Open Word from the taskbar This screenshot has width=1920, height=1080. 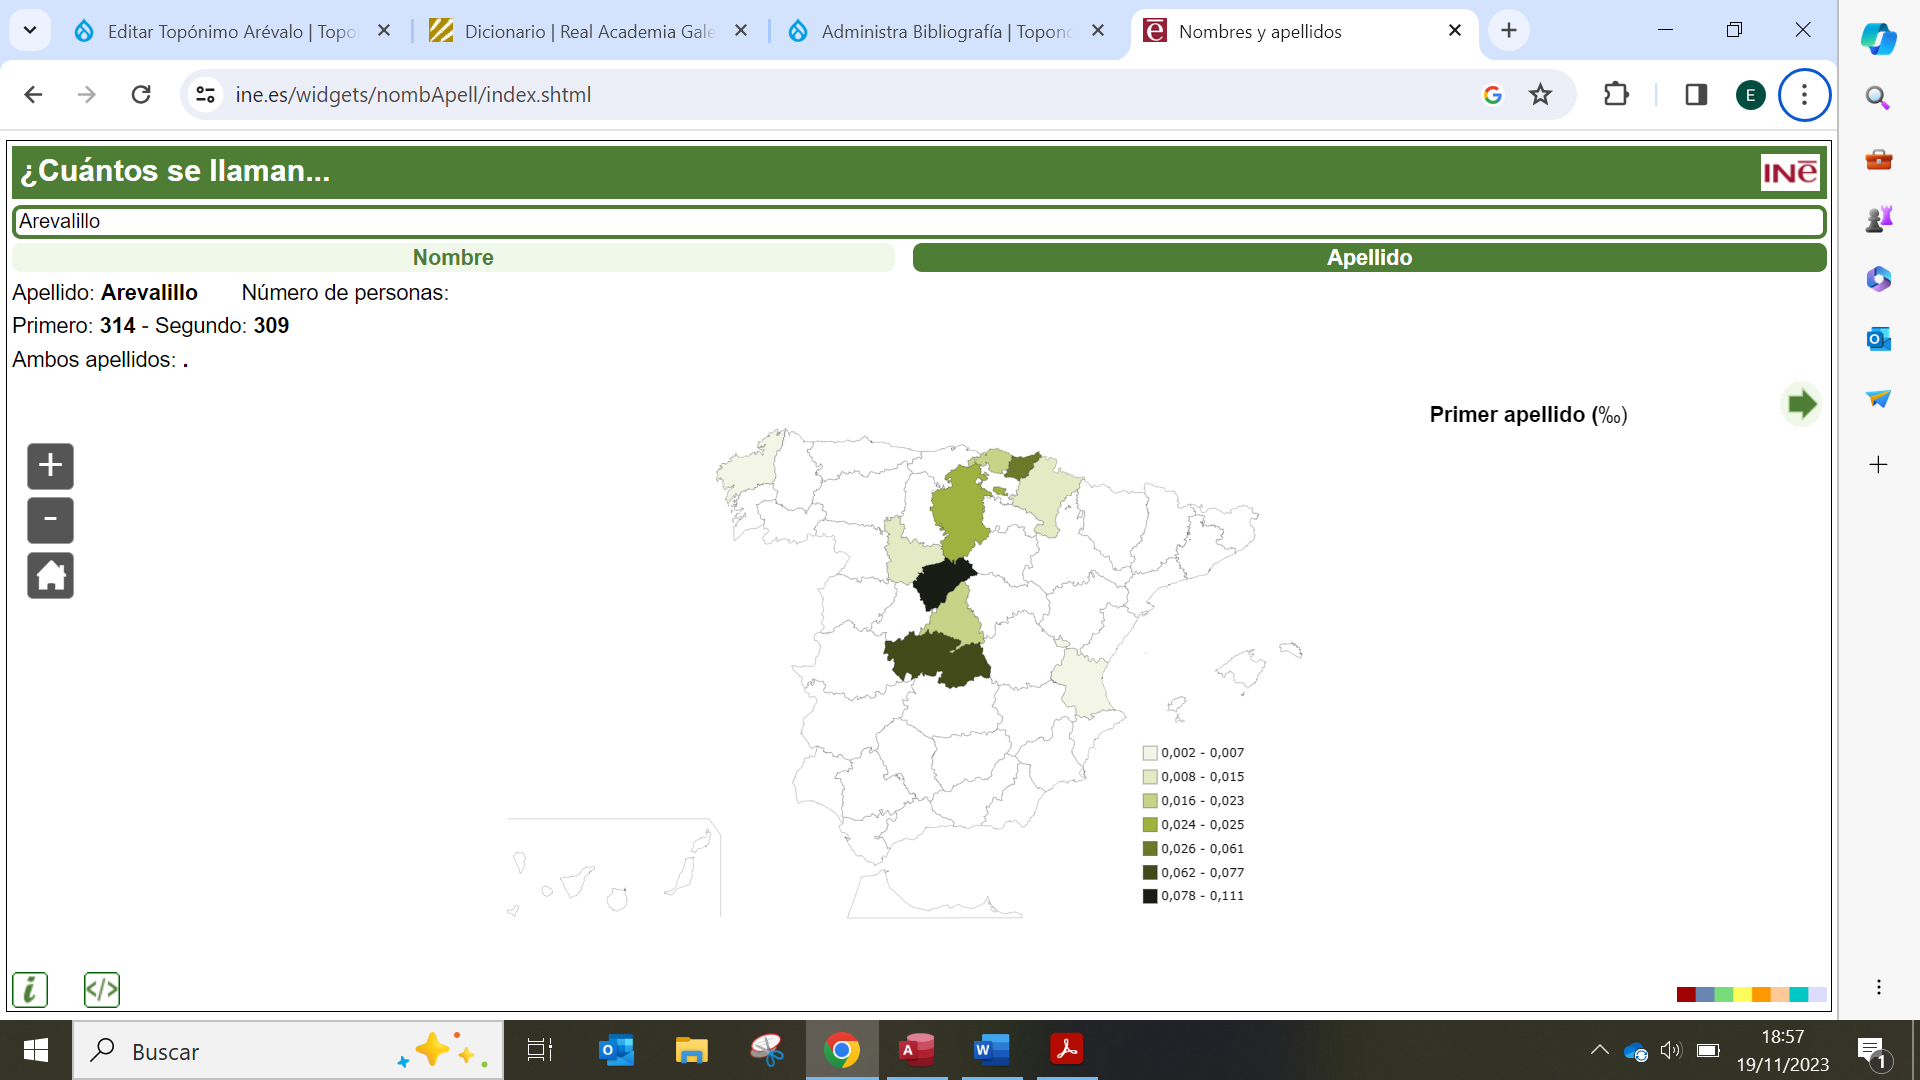(991, 1050)
